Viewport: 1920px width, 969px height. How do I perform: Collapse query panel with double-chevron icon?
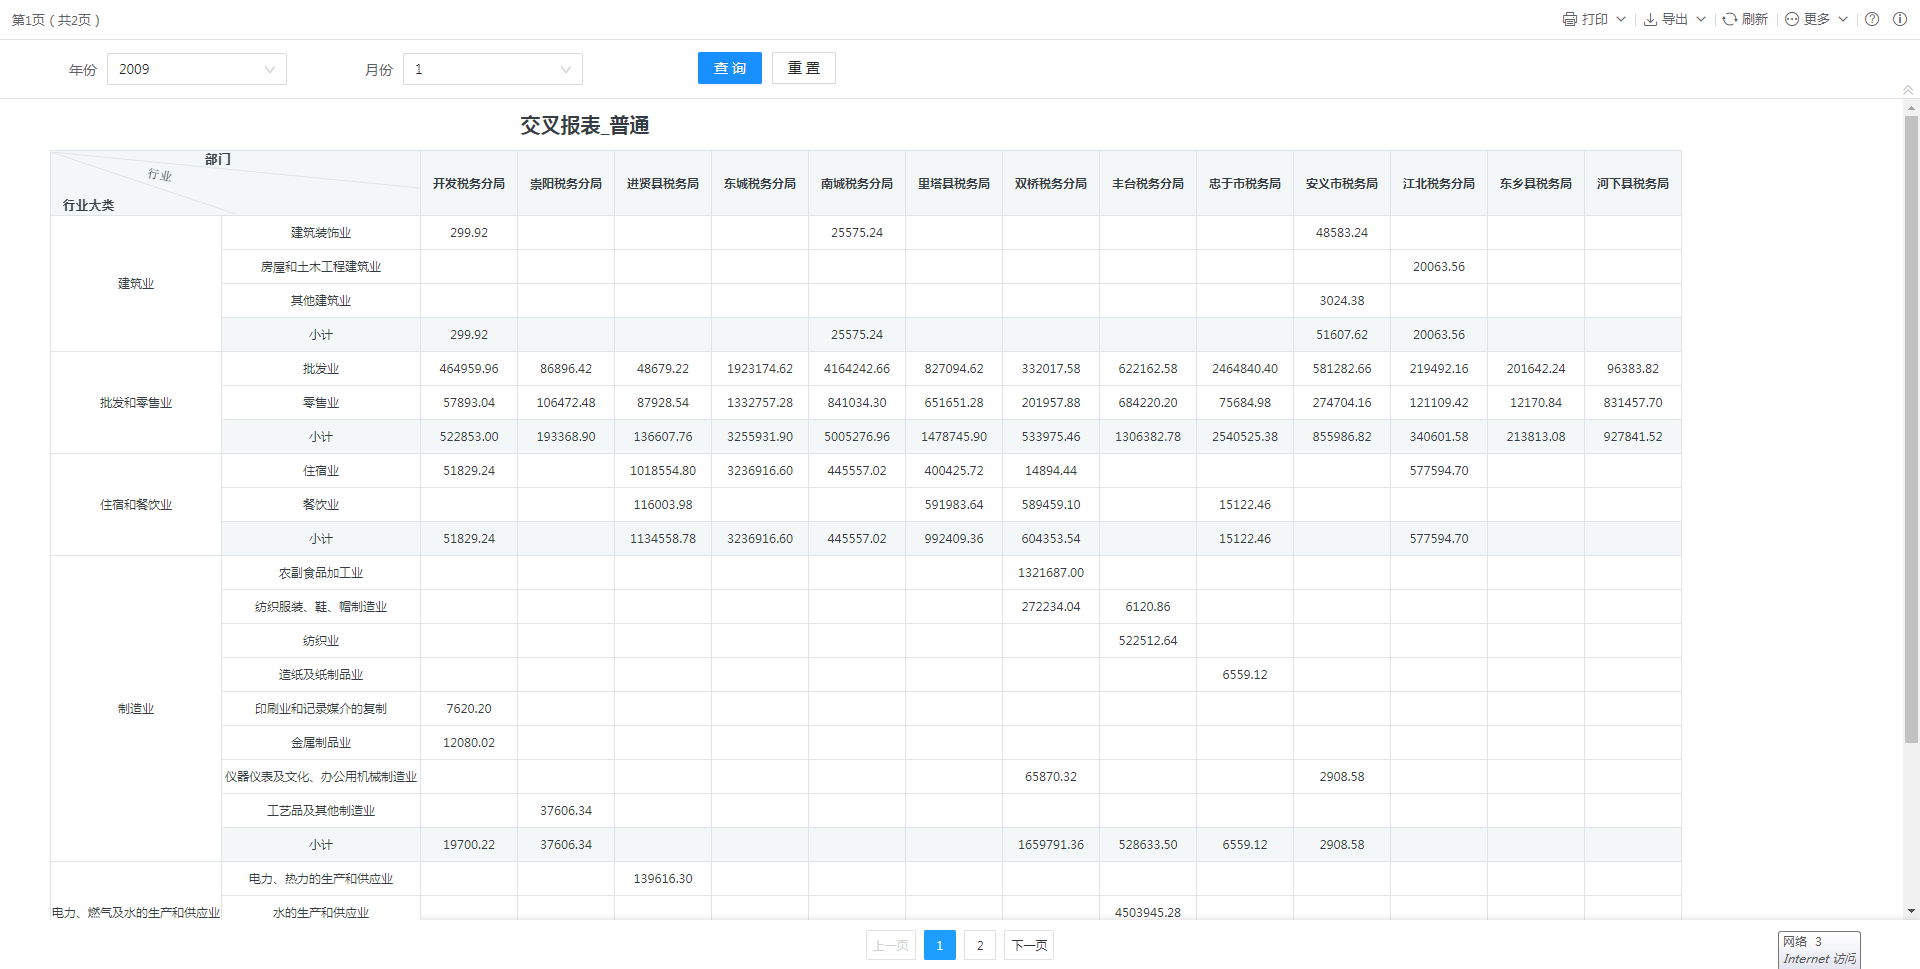point(1908,90)
